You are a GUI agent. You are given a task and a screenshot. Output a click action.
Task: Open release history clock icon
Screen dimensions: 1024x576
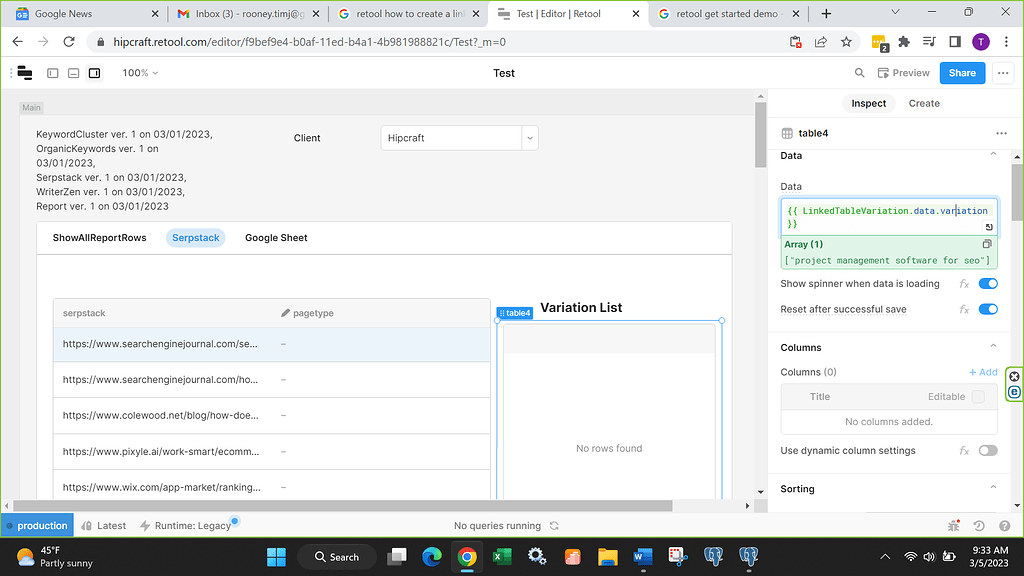977,526
